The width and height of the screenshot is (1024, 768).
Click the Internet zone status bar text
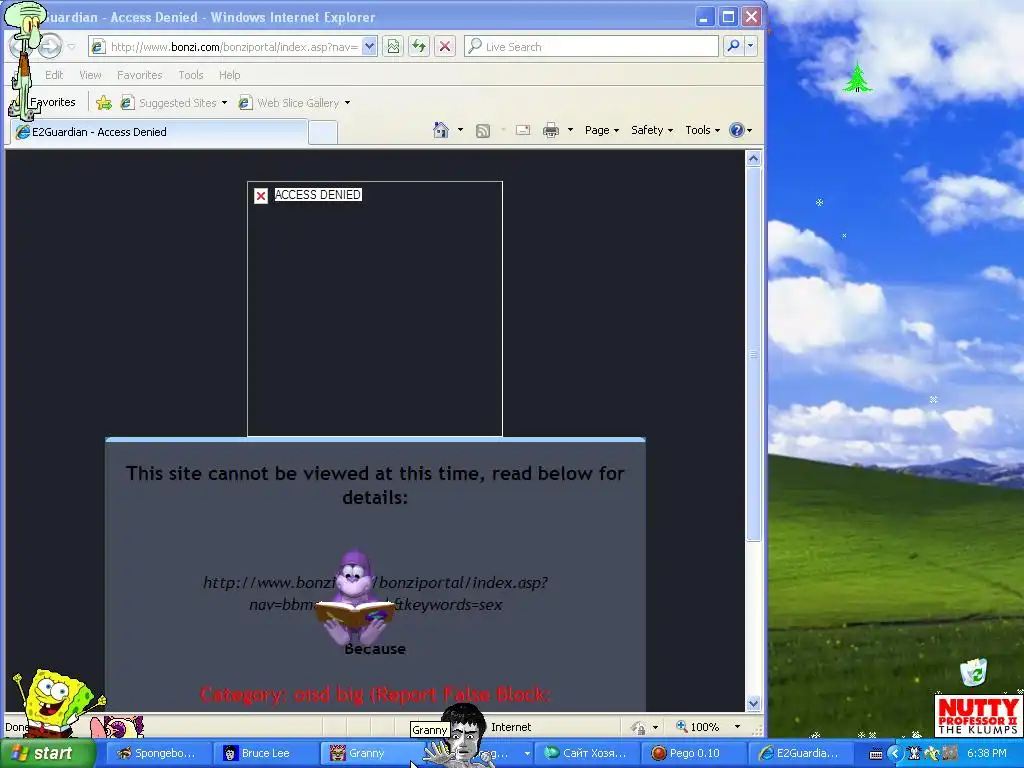[511, 727]
